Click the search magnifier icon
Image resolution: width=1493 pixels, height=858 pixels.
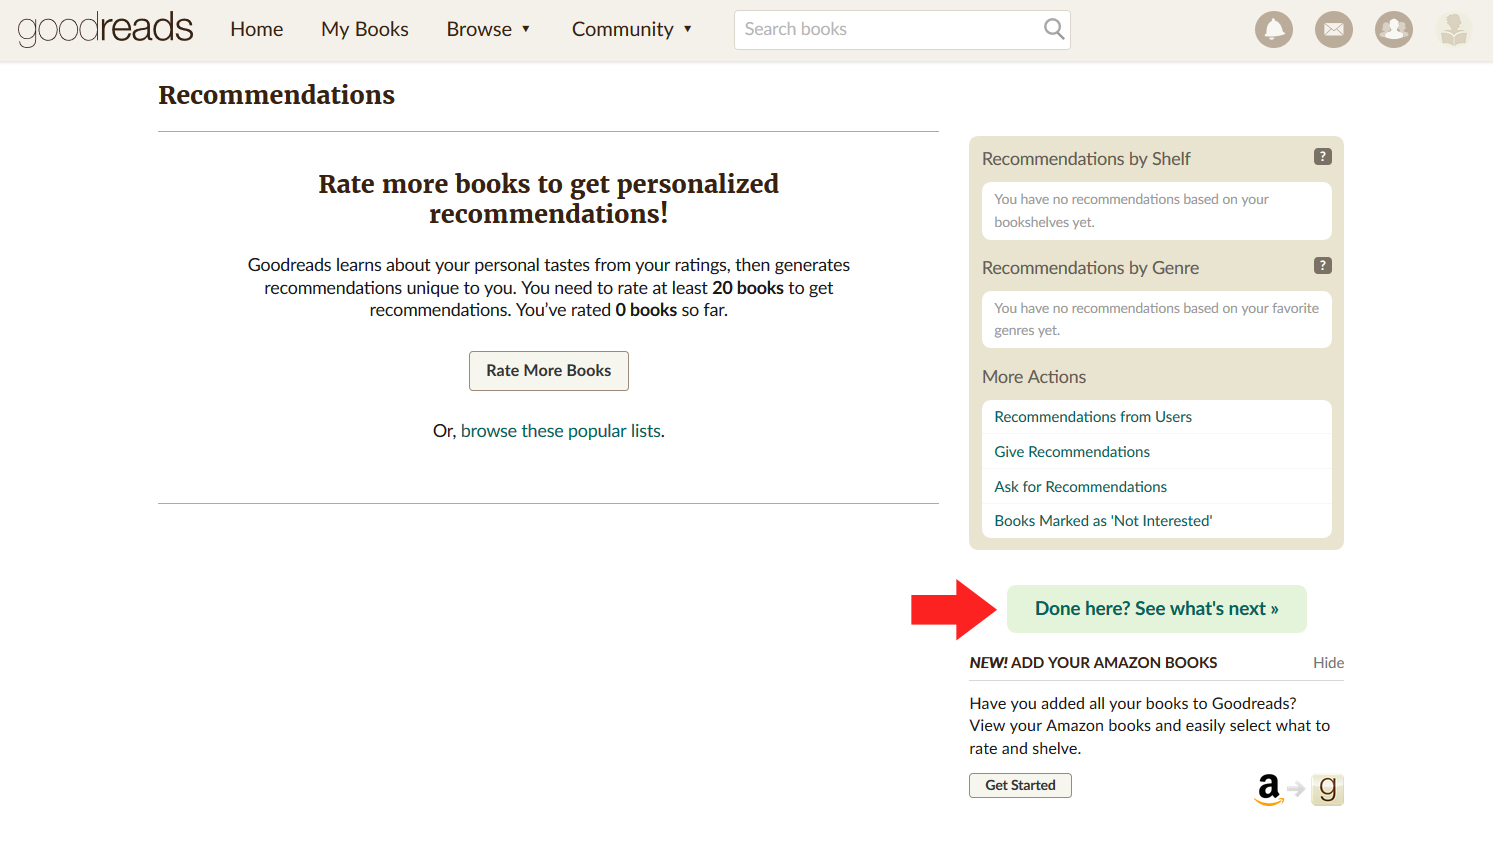[x=1053, y=29]
